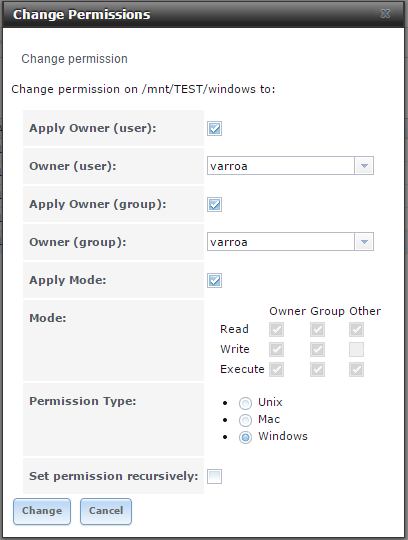
Task: Open the Owner (user) dropdown arrow
Action: [x=364, y=166]
